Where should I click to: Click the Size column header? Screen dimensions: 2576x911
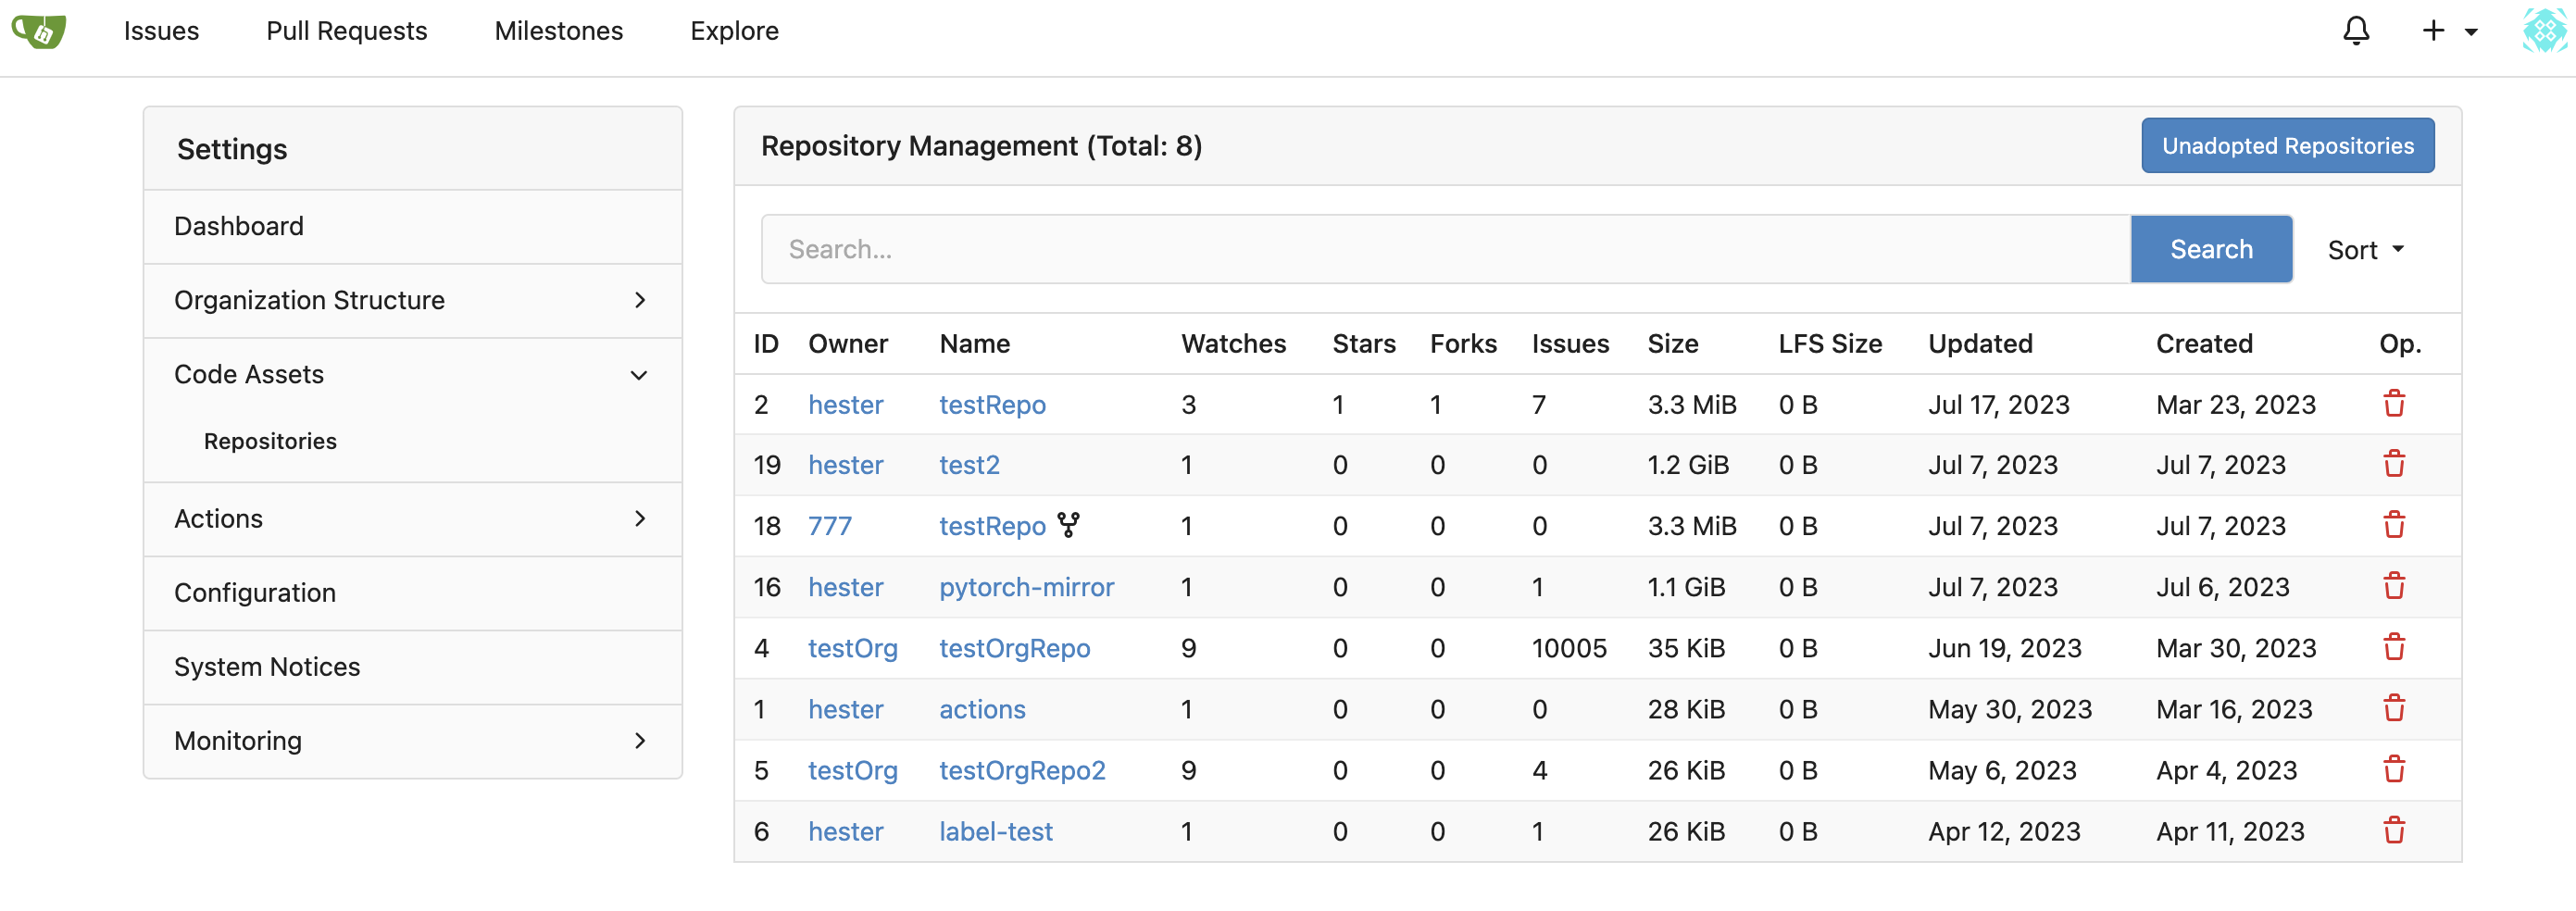coord(1672,344)
